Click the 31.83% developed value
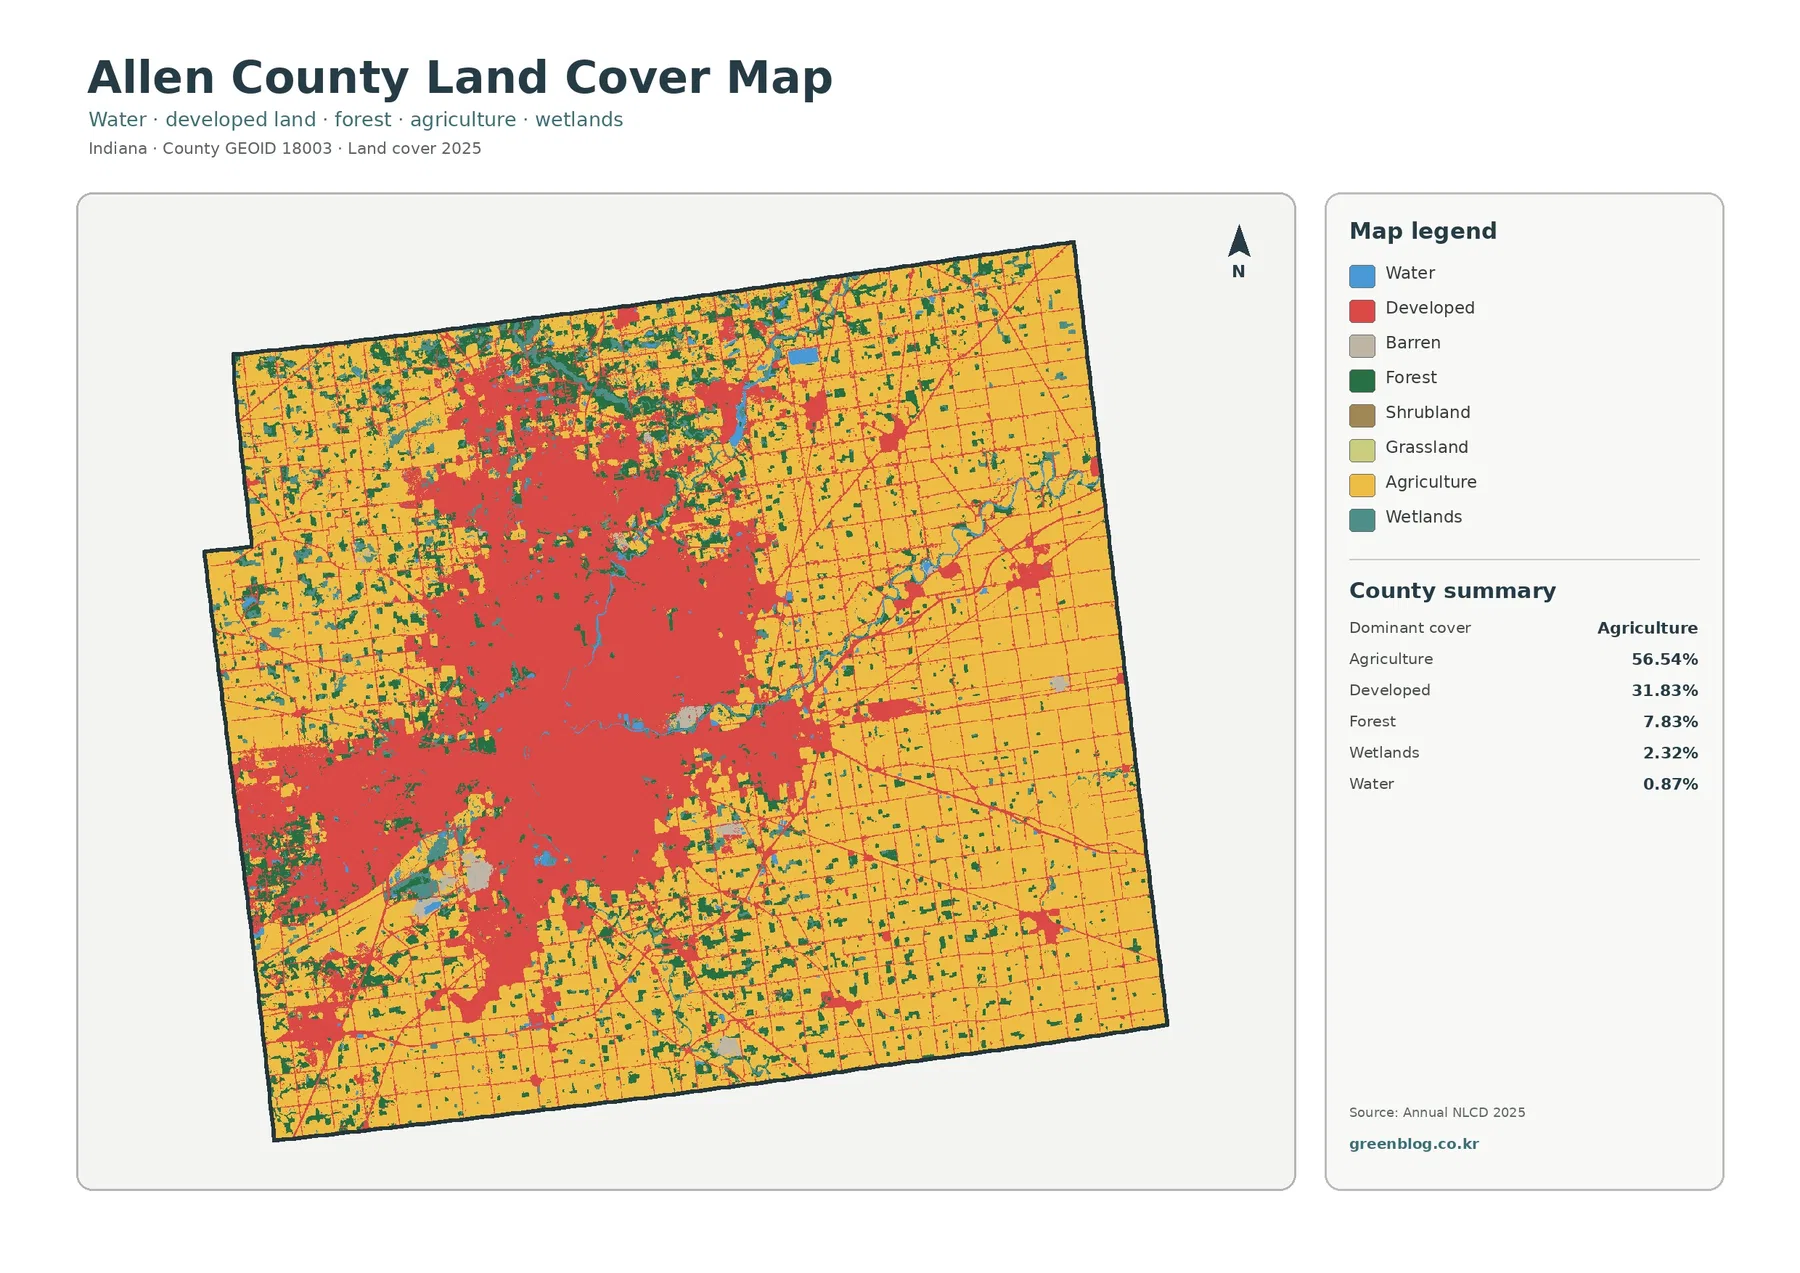Viewport: 1800px width, 1273px height. tap(1665, 690)
